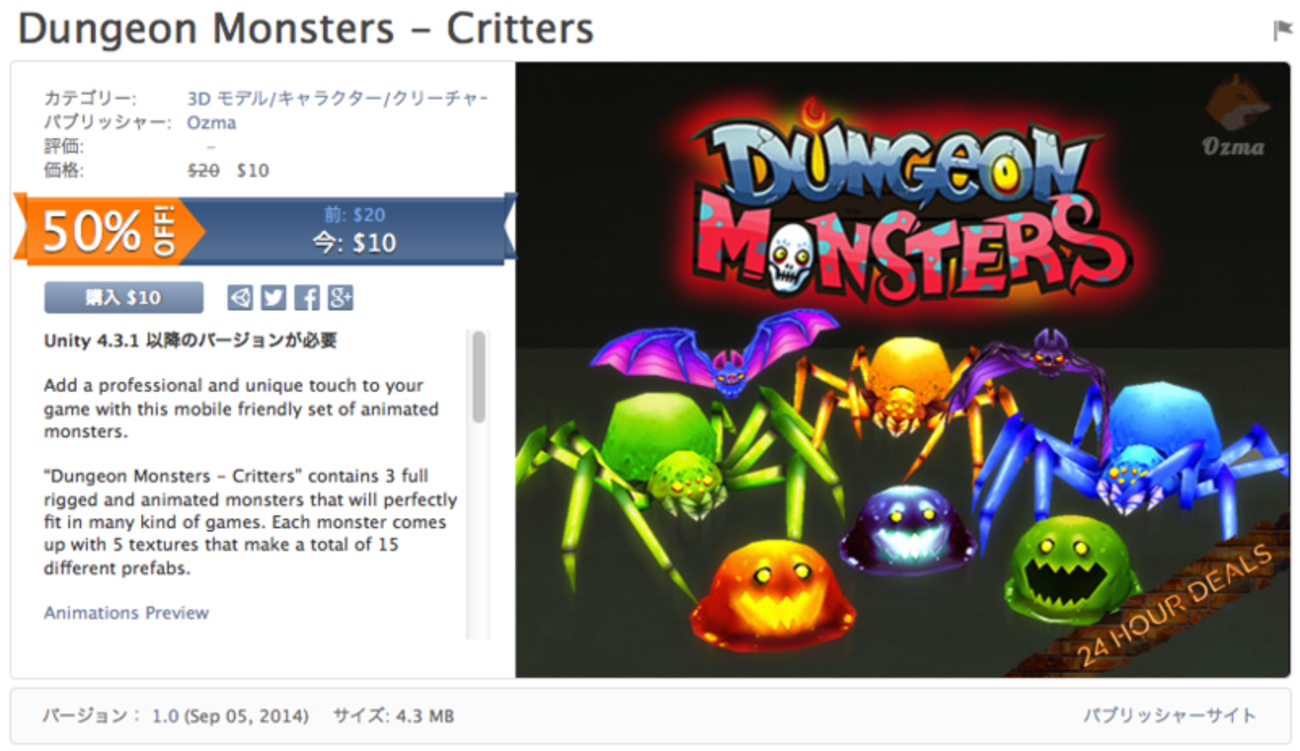This screenshot has width=1300, height=751.
Task: Click the Dungeon Monsters preview image
Action: [x=903, y=370]
